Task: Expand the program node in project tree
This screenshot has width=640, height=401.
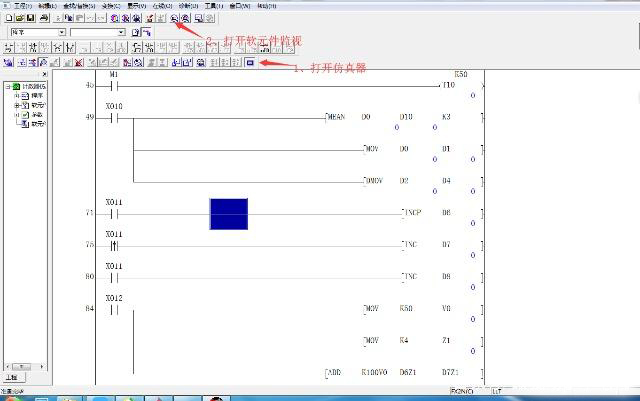Action: pos(17,96)
